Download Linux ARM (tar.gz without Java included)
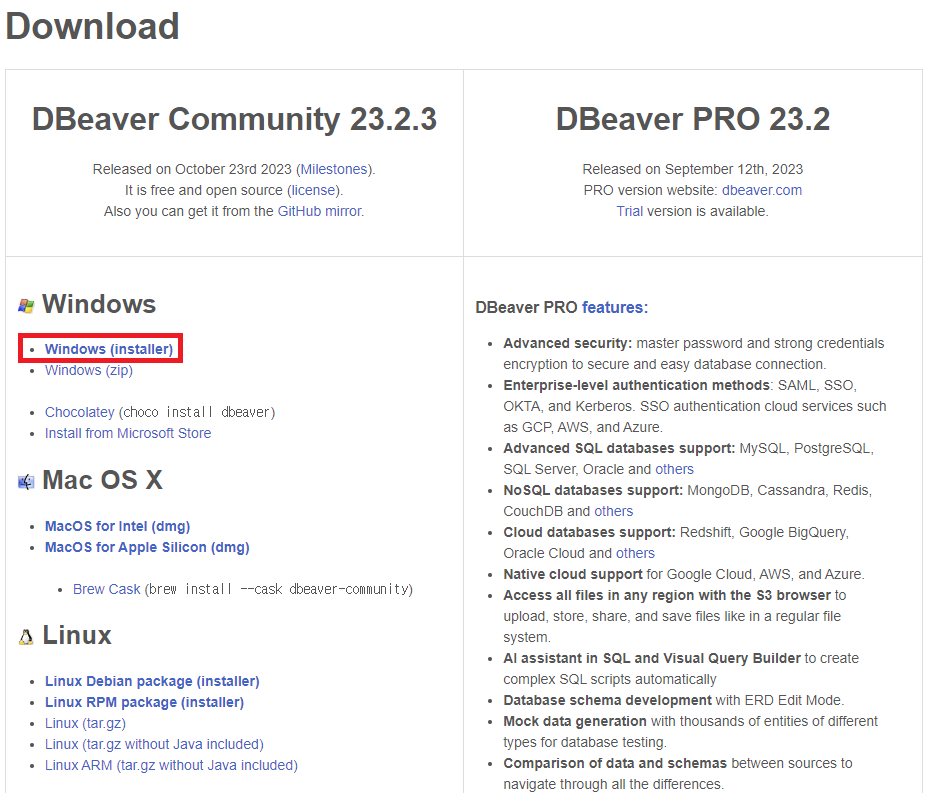 (x=172, y=766)
